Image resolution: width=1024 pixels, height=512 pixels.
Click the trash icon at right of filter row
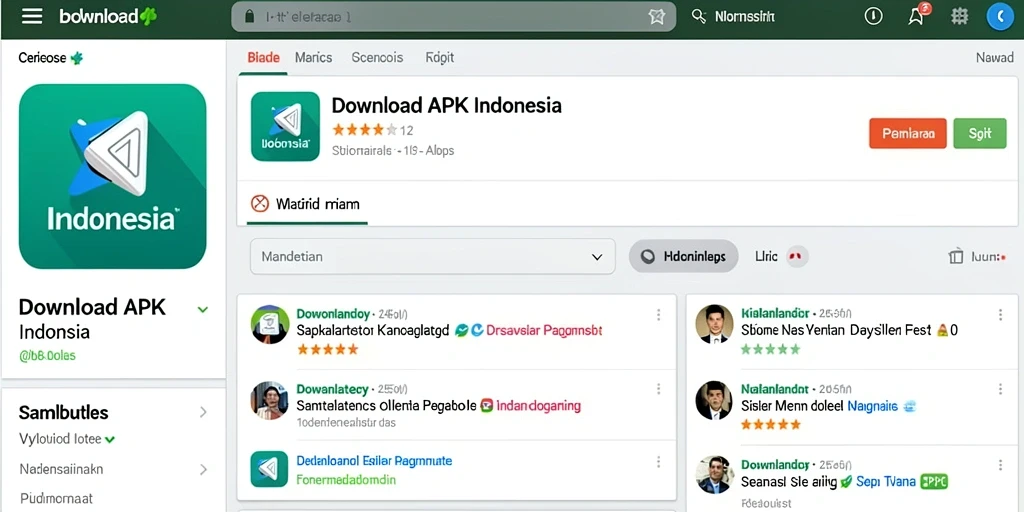(x=955, y=257)
